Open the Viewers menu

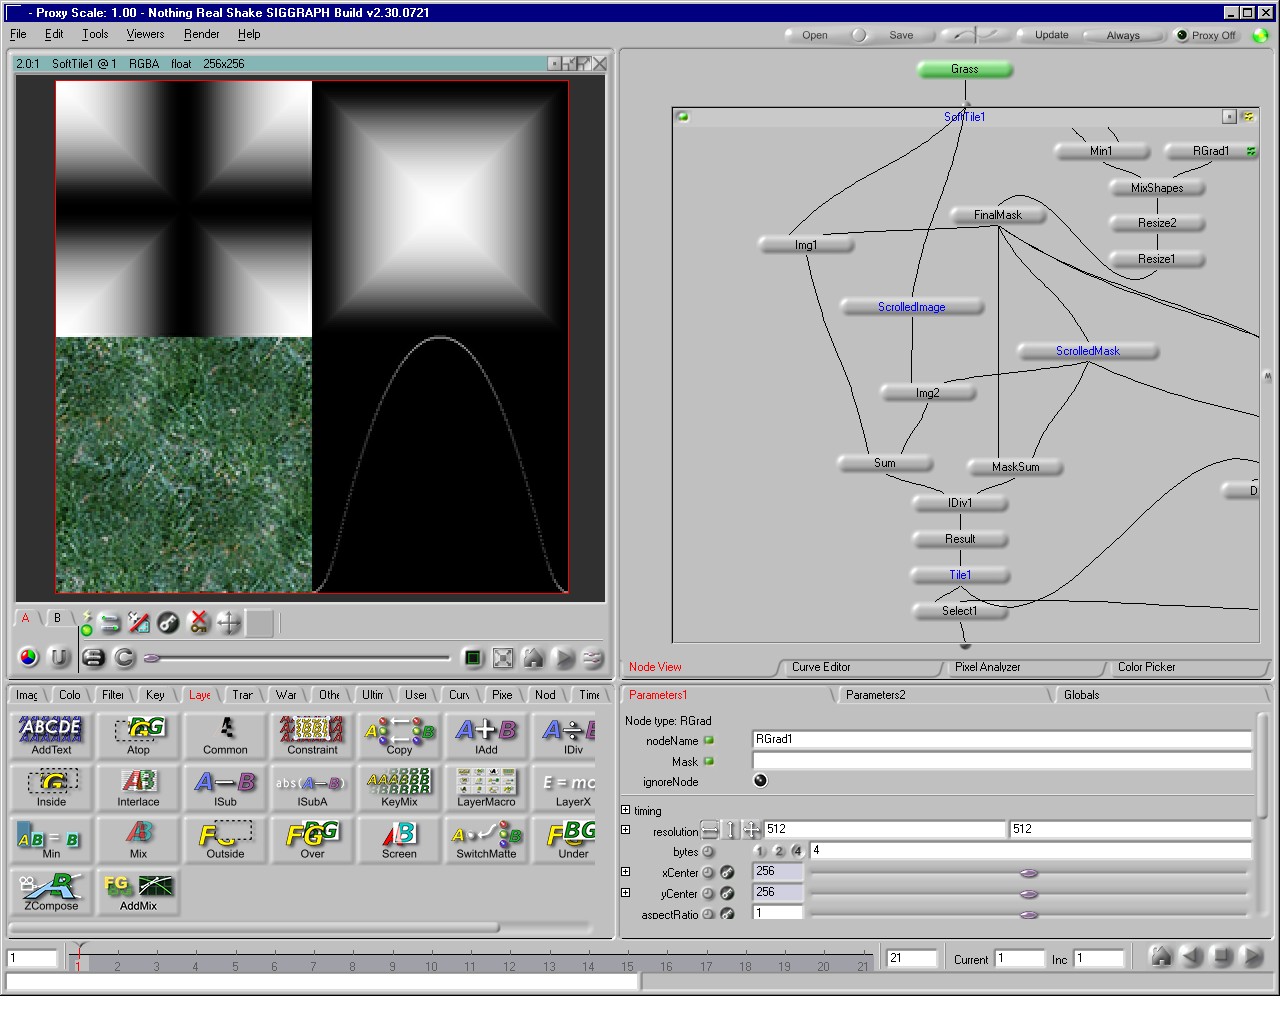coord(145,34)
